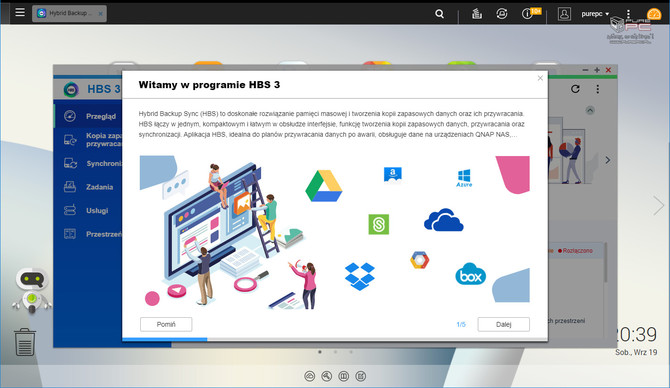The height and width of the screenshot is (388, 670).
Task: Click the search magnifier in top bar
Action: pos(439,14)
